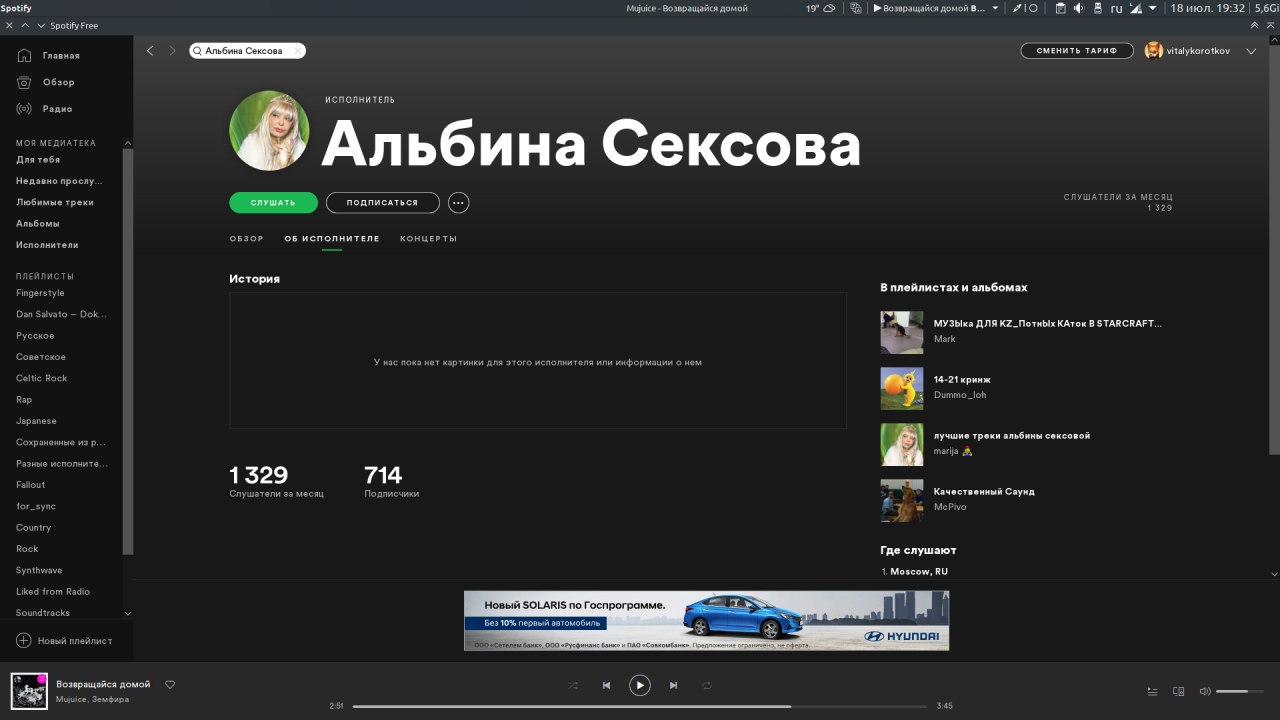This screenshot has width=1280, height=720.
Task: Open system volume tray icon
Action: [x=1078, y=8]
